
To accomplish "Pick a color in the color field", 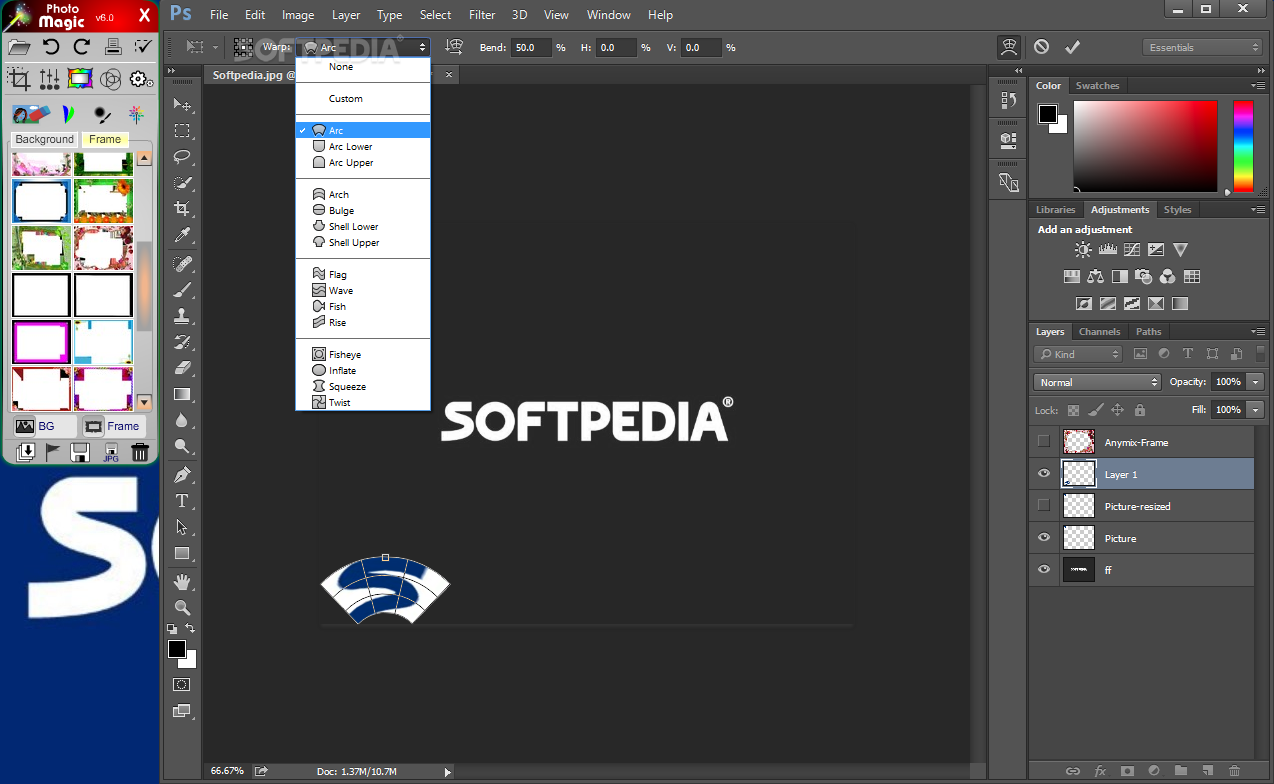I will (x=1145, y=146).
